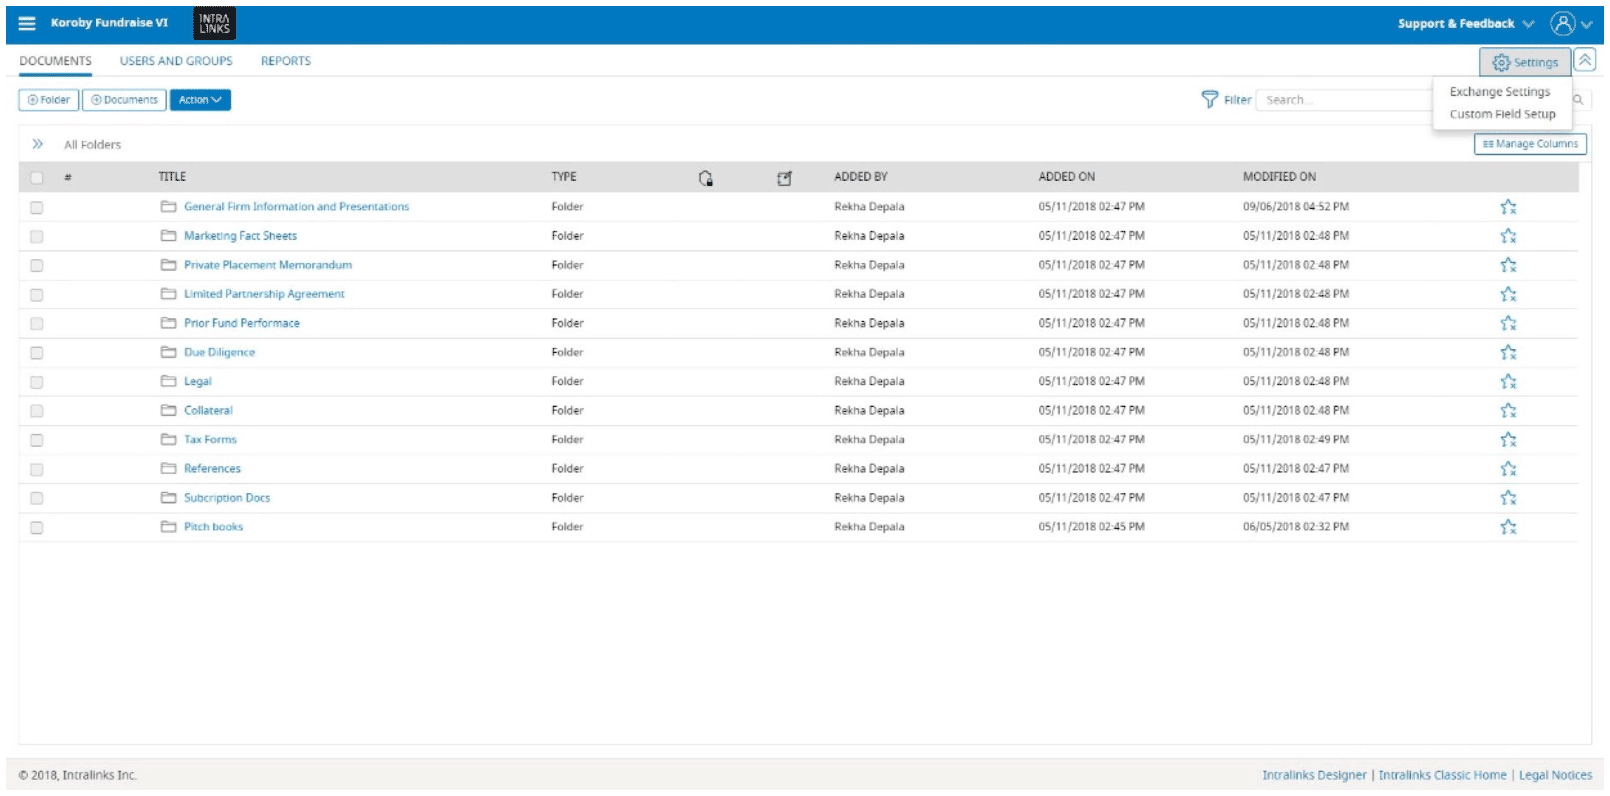Open the hamburger menu icon
The height and width of the screenshot is (796, 1610).
27,23
